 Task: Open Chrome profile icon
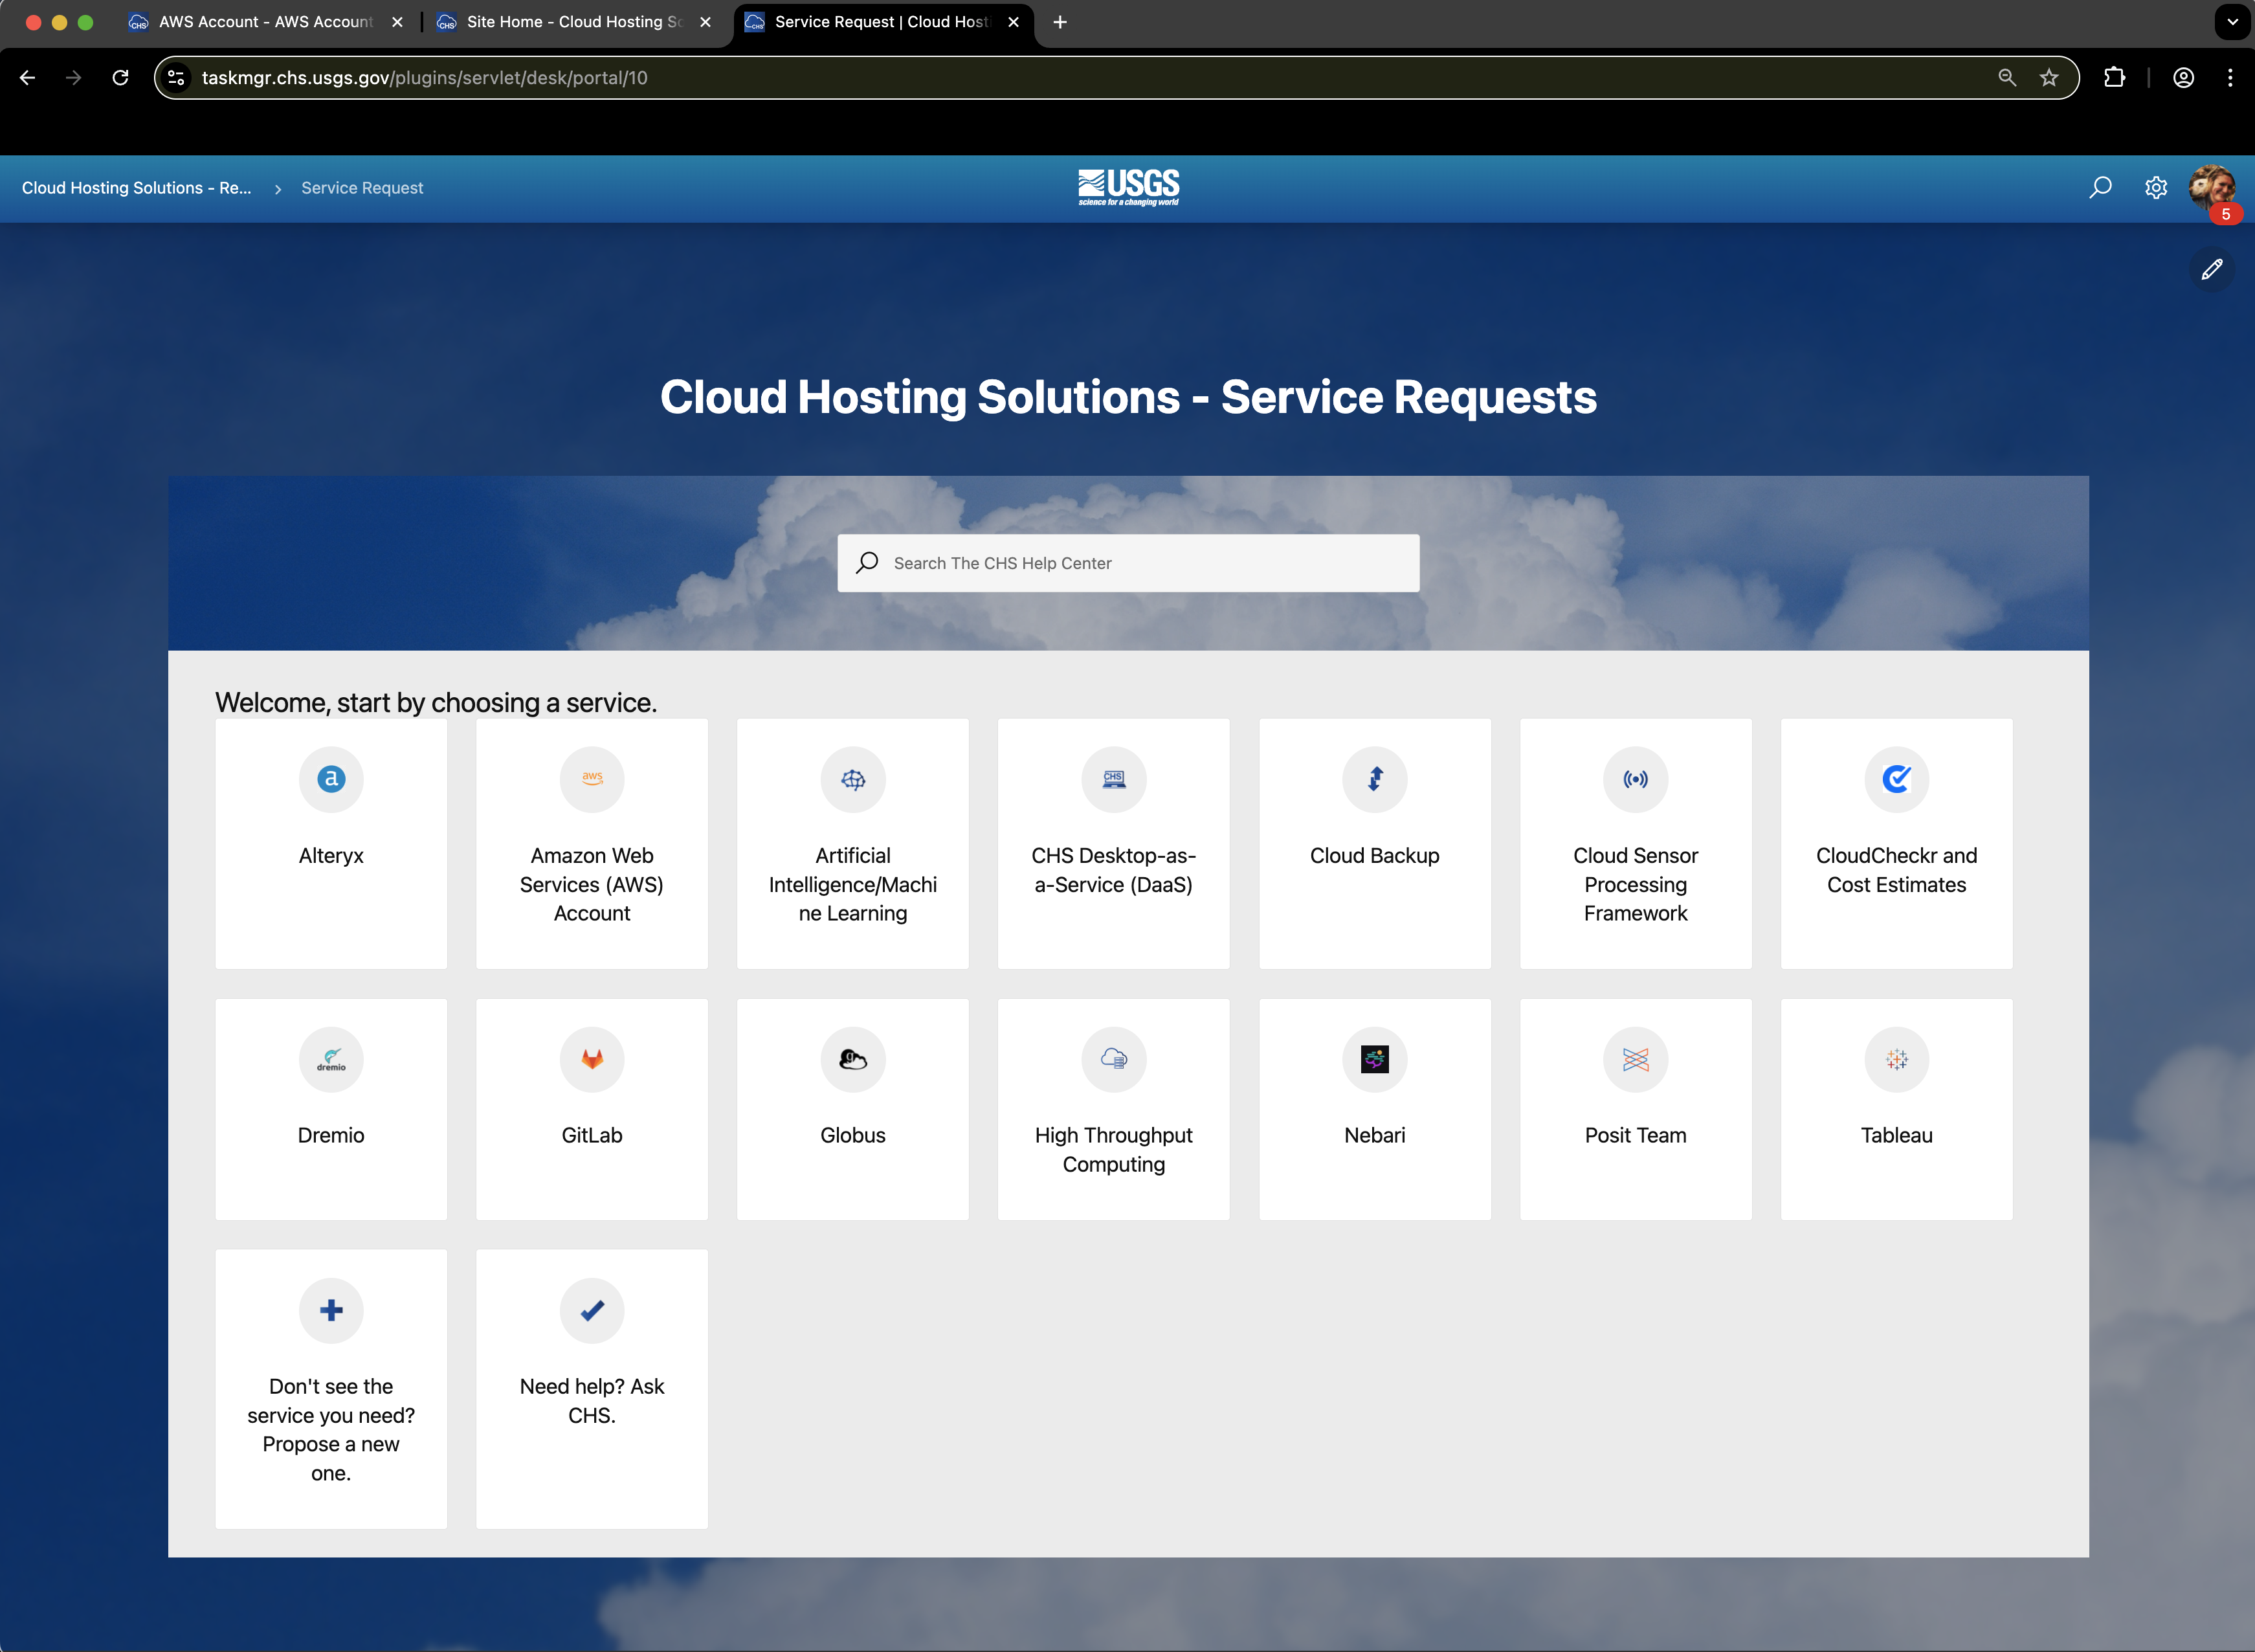click(x=2184, y=78)
